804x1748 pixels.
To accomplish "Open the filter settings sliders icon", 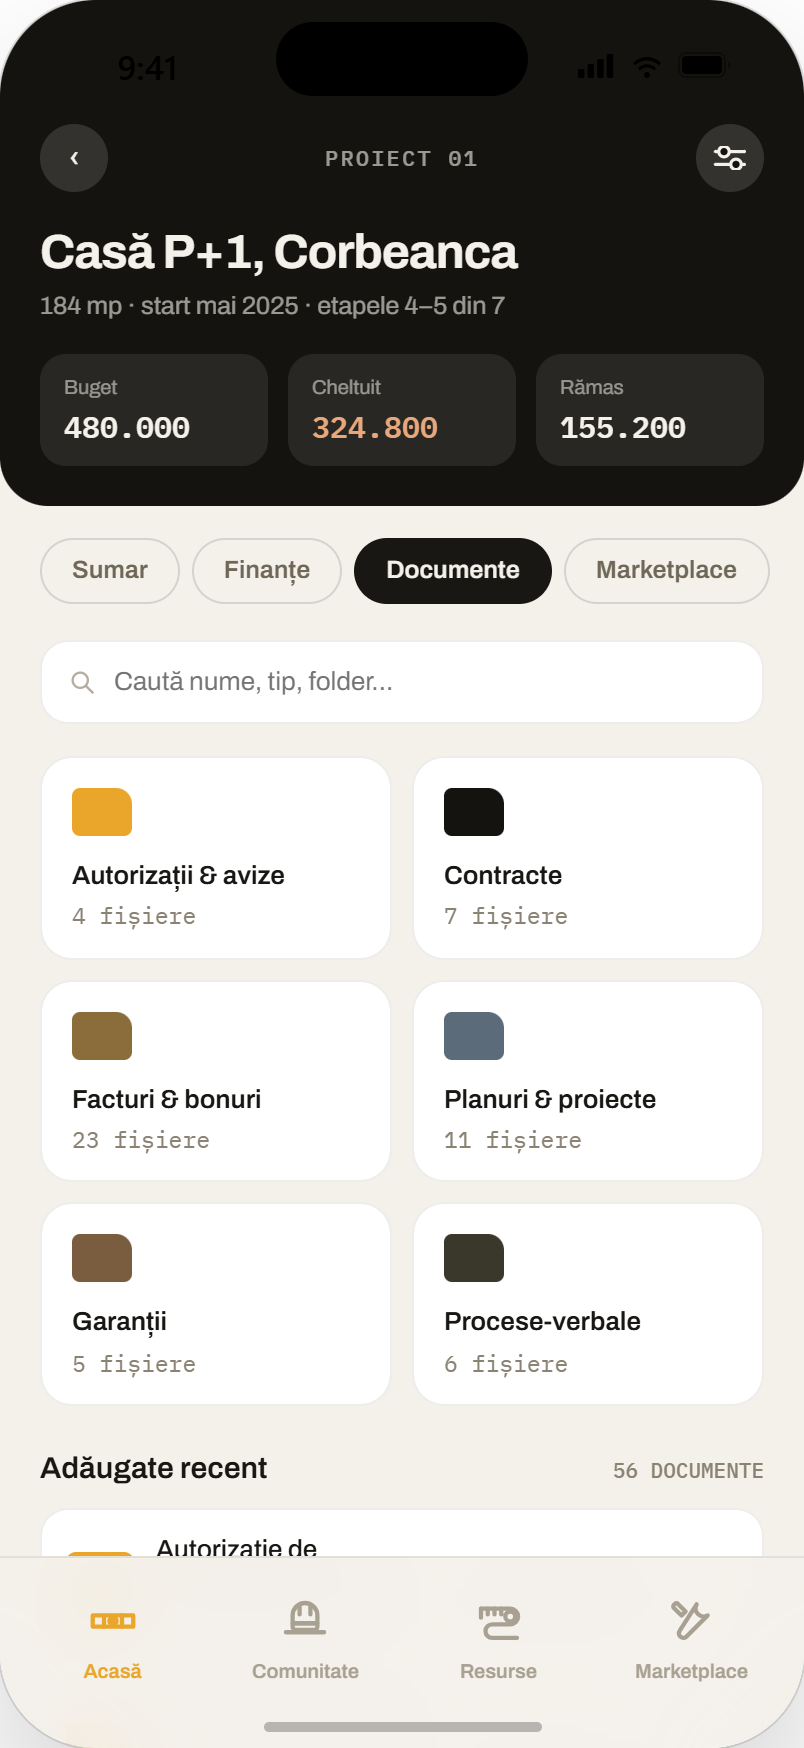I will click(730, 158).
